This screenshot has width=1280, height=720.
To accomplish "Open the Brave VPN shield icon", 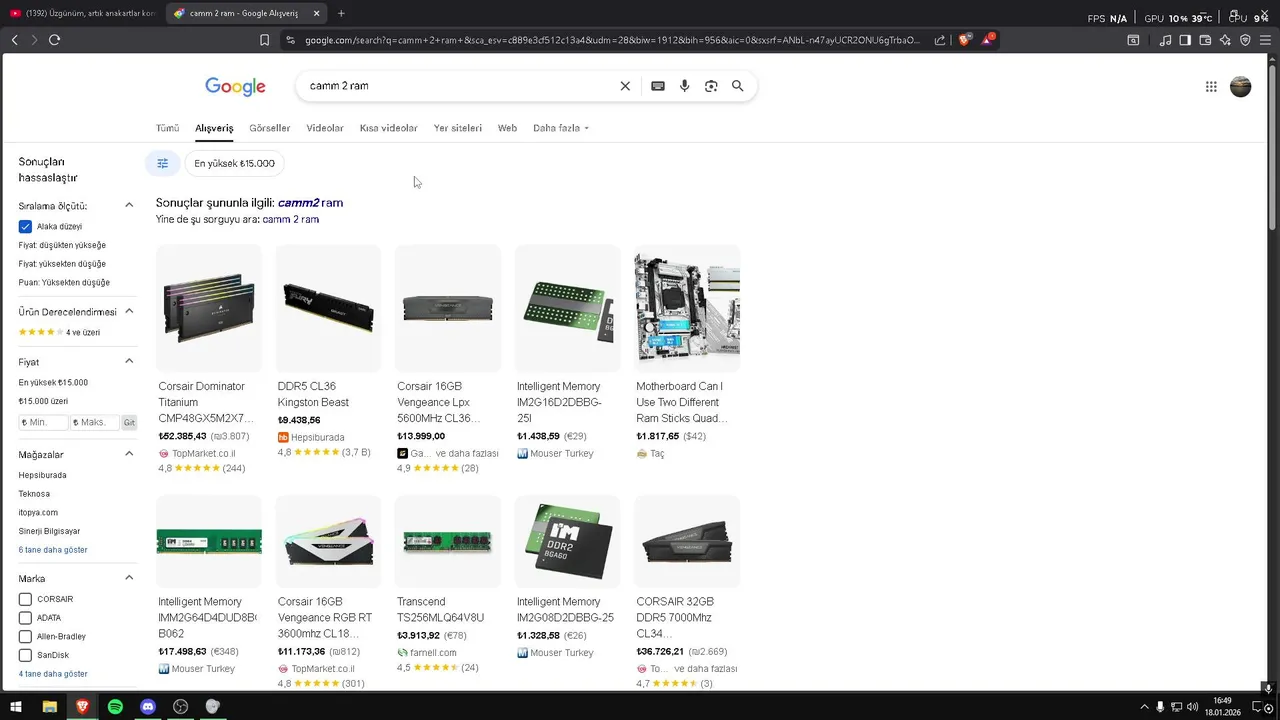I will (1245, 40).
